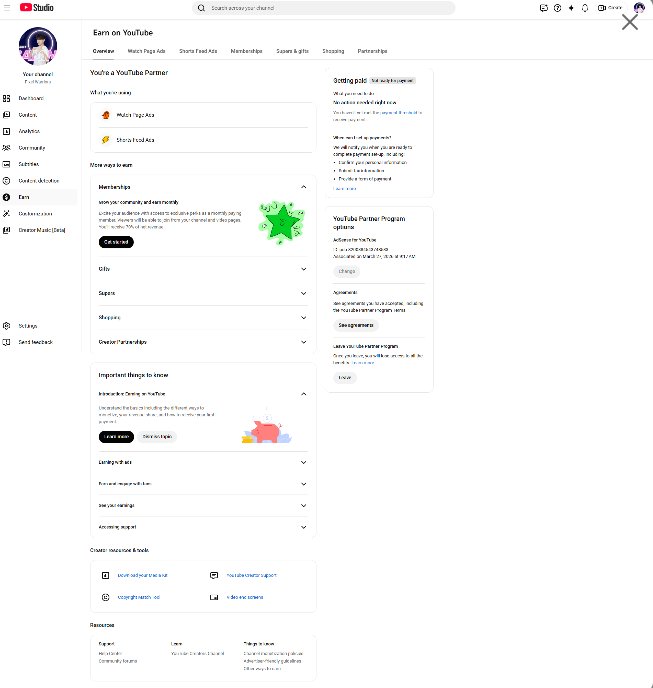
Task: Open the account avatar menu
Action: (x=639, y=7)
